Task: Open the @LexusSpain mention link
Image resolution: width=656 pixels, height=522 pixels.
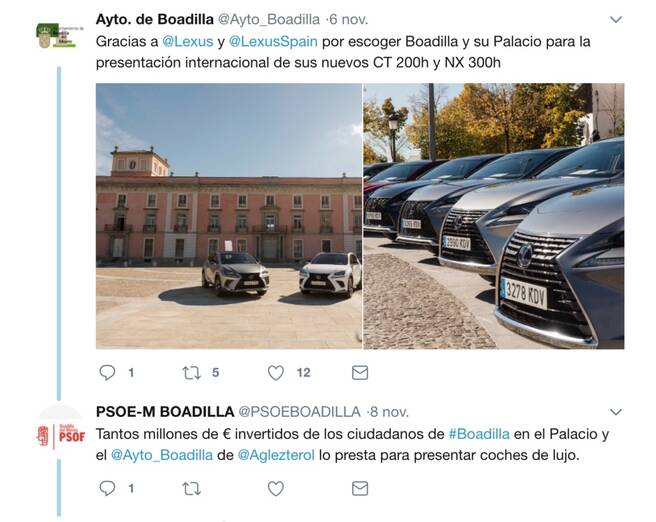Action: pyautogui.click(x=273, y=41)
